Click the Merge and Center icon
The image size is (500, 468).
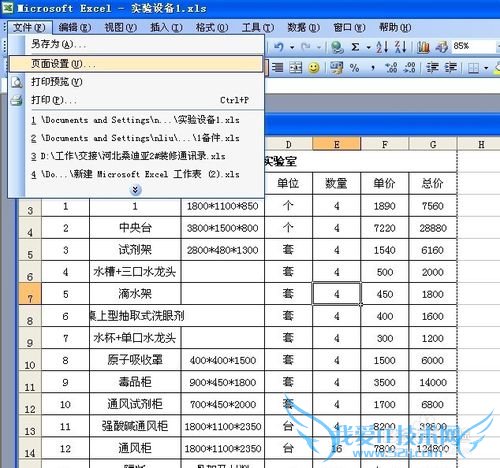(296, 68)
